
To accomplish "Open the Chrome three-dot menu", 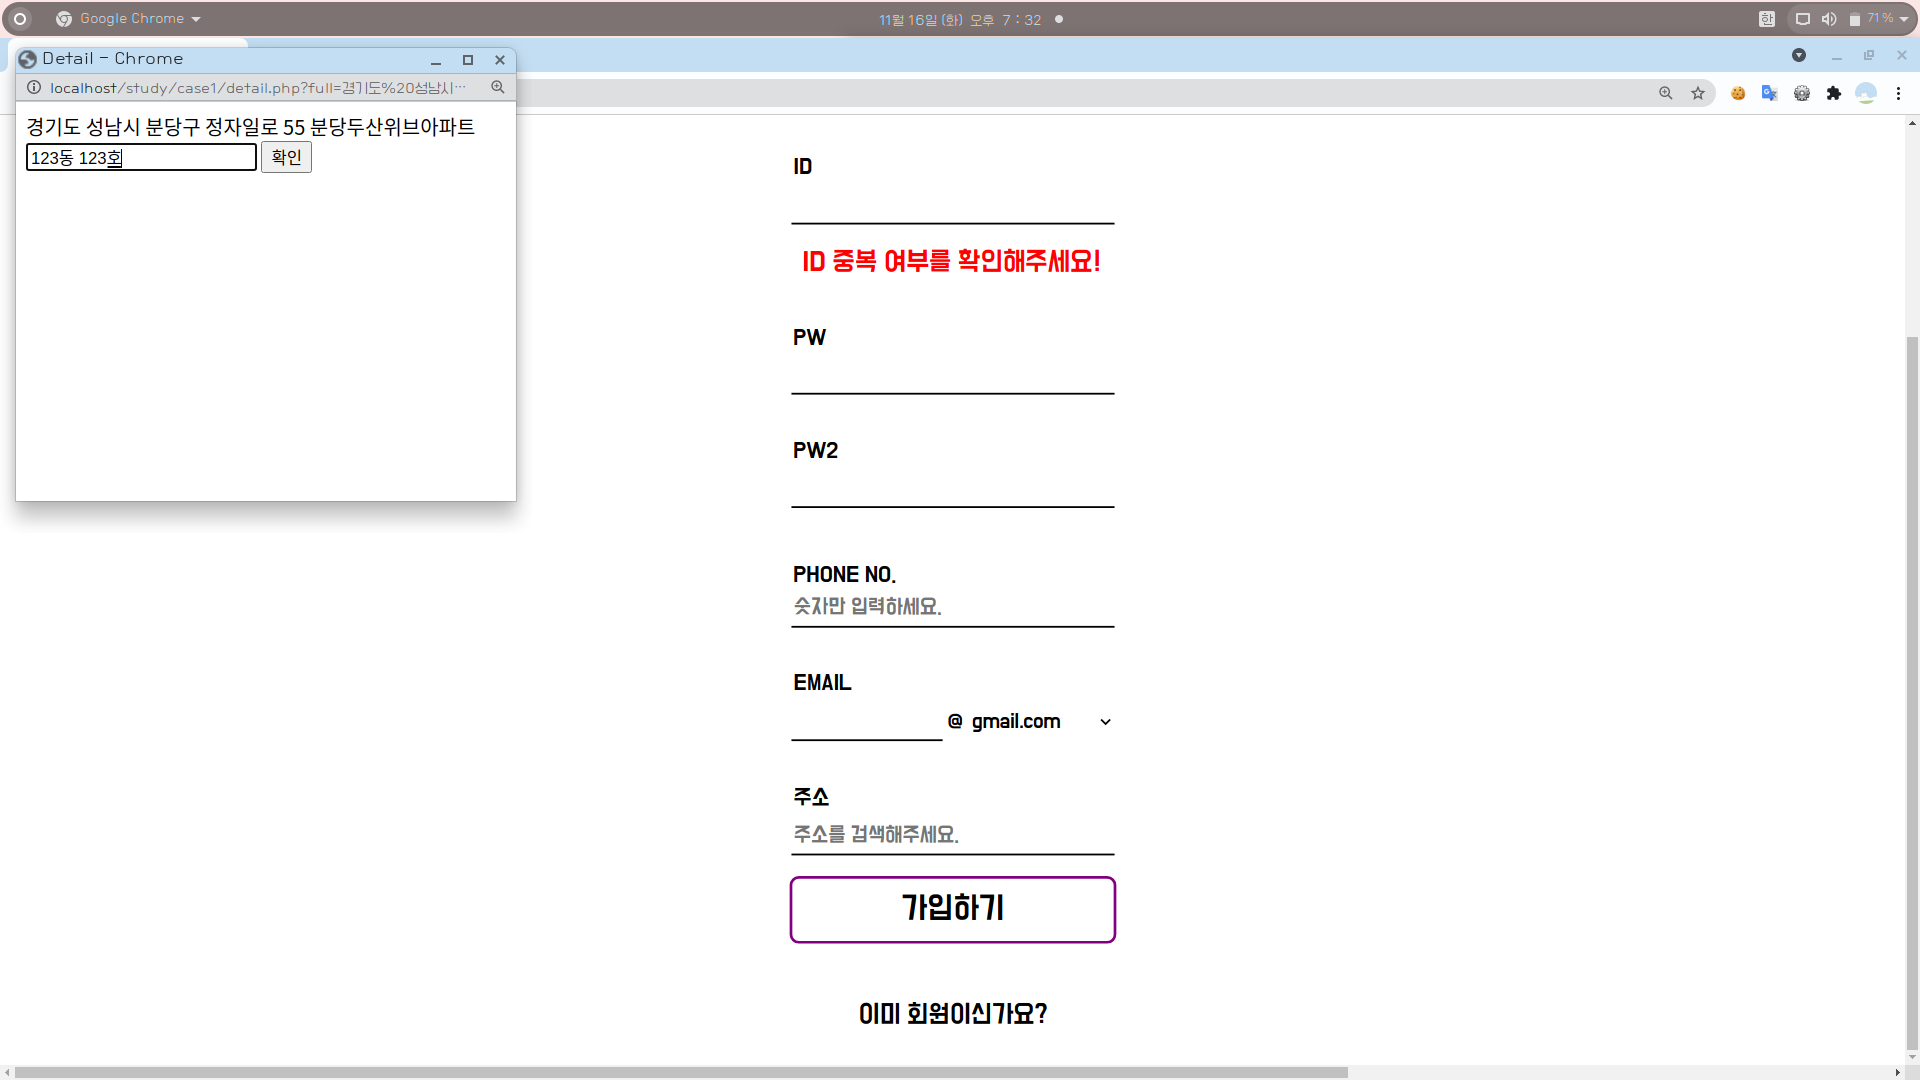I will coord(1898,93).
